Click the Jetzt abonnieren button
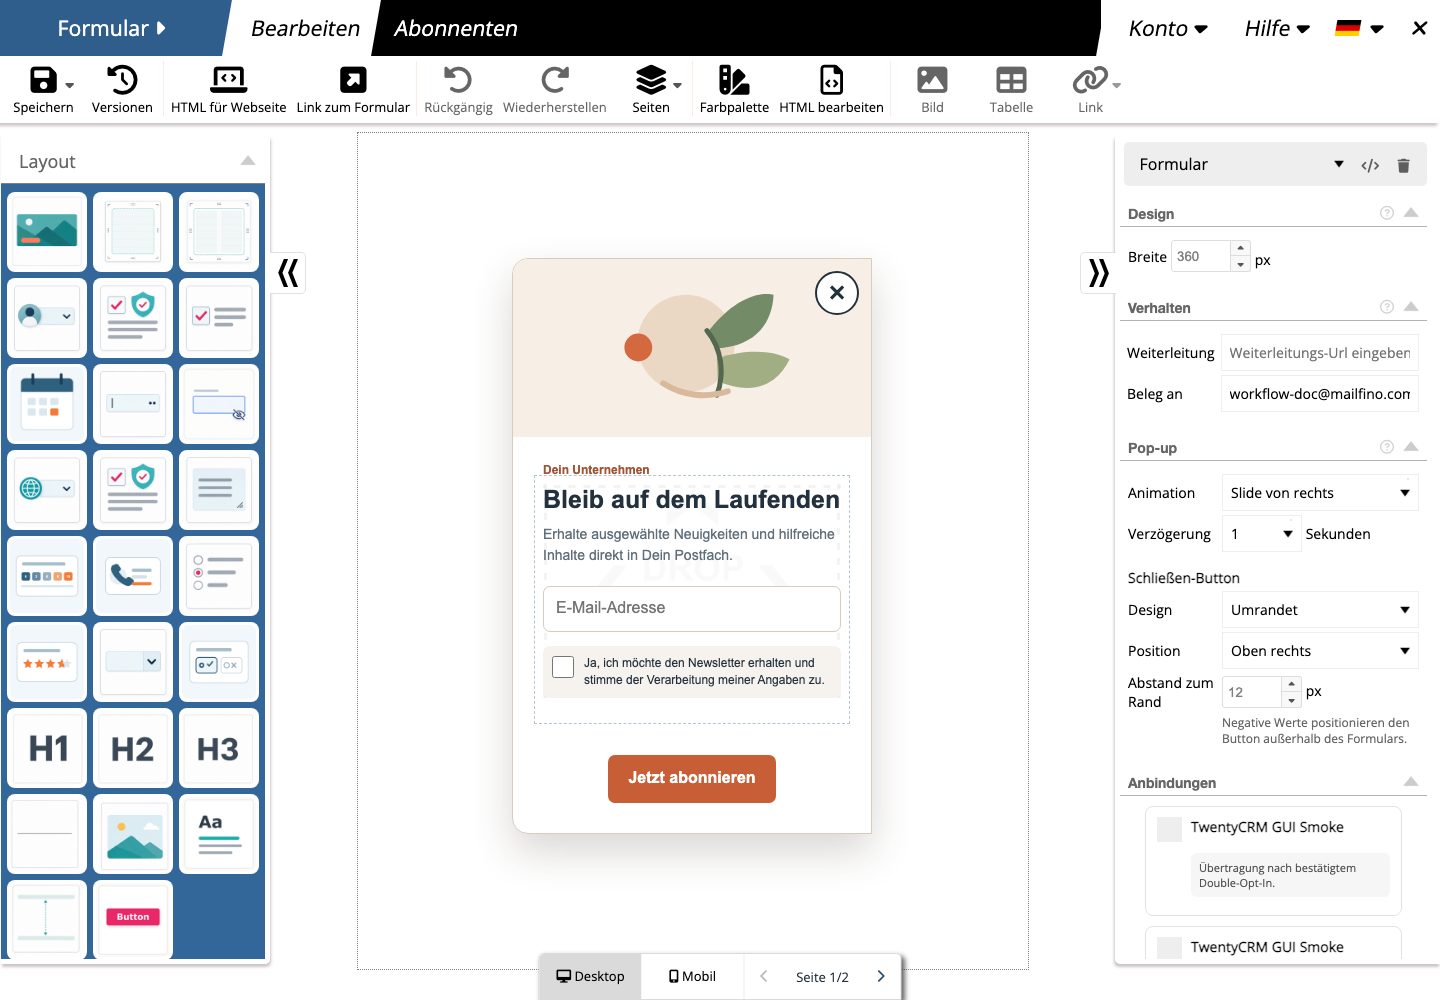Viewport: 1440px width, 1000px height. click(692, 778)
